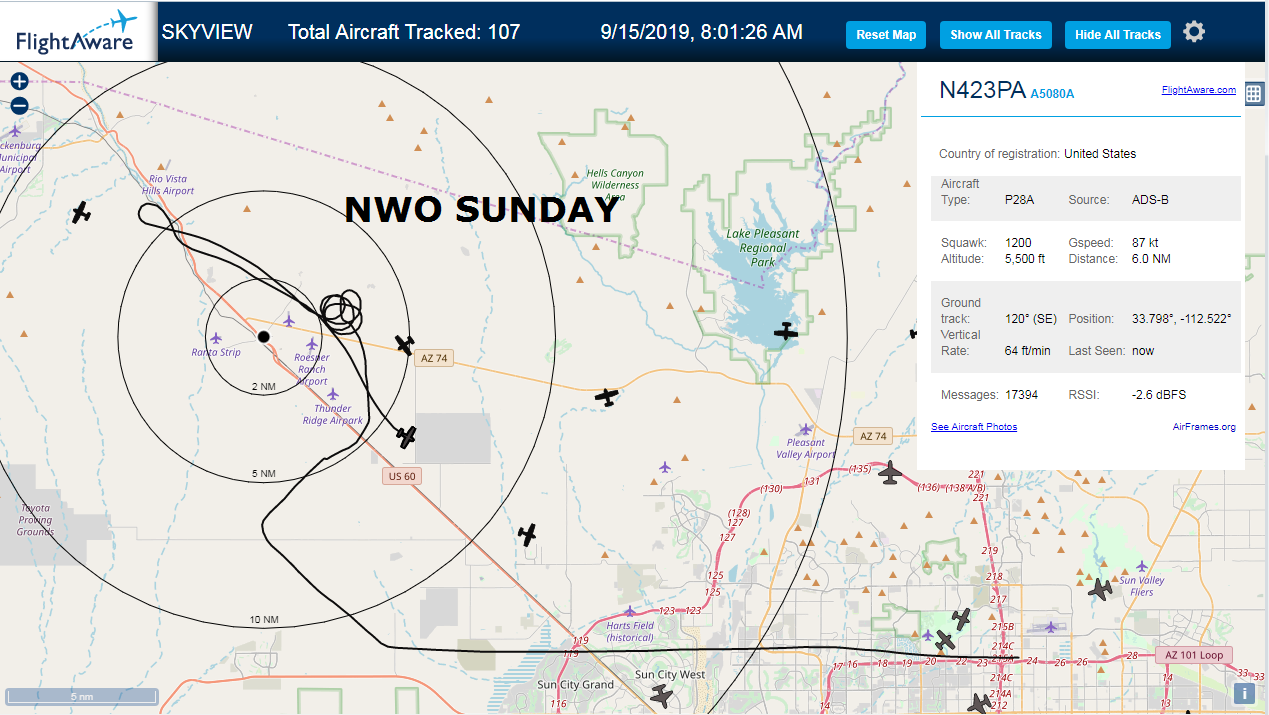The image size is (1269, 715).
Task: Click the altitude value 5,500 ft
Action: point(1025,259)
